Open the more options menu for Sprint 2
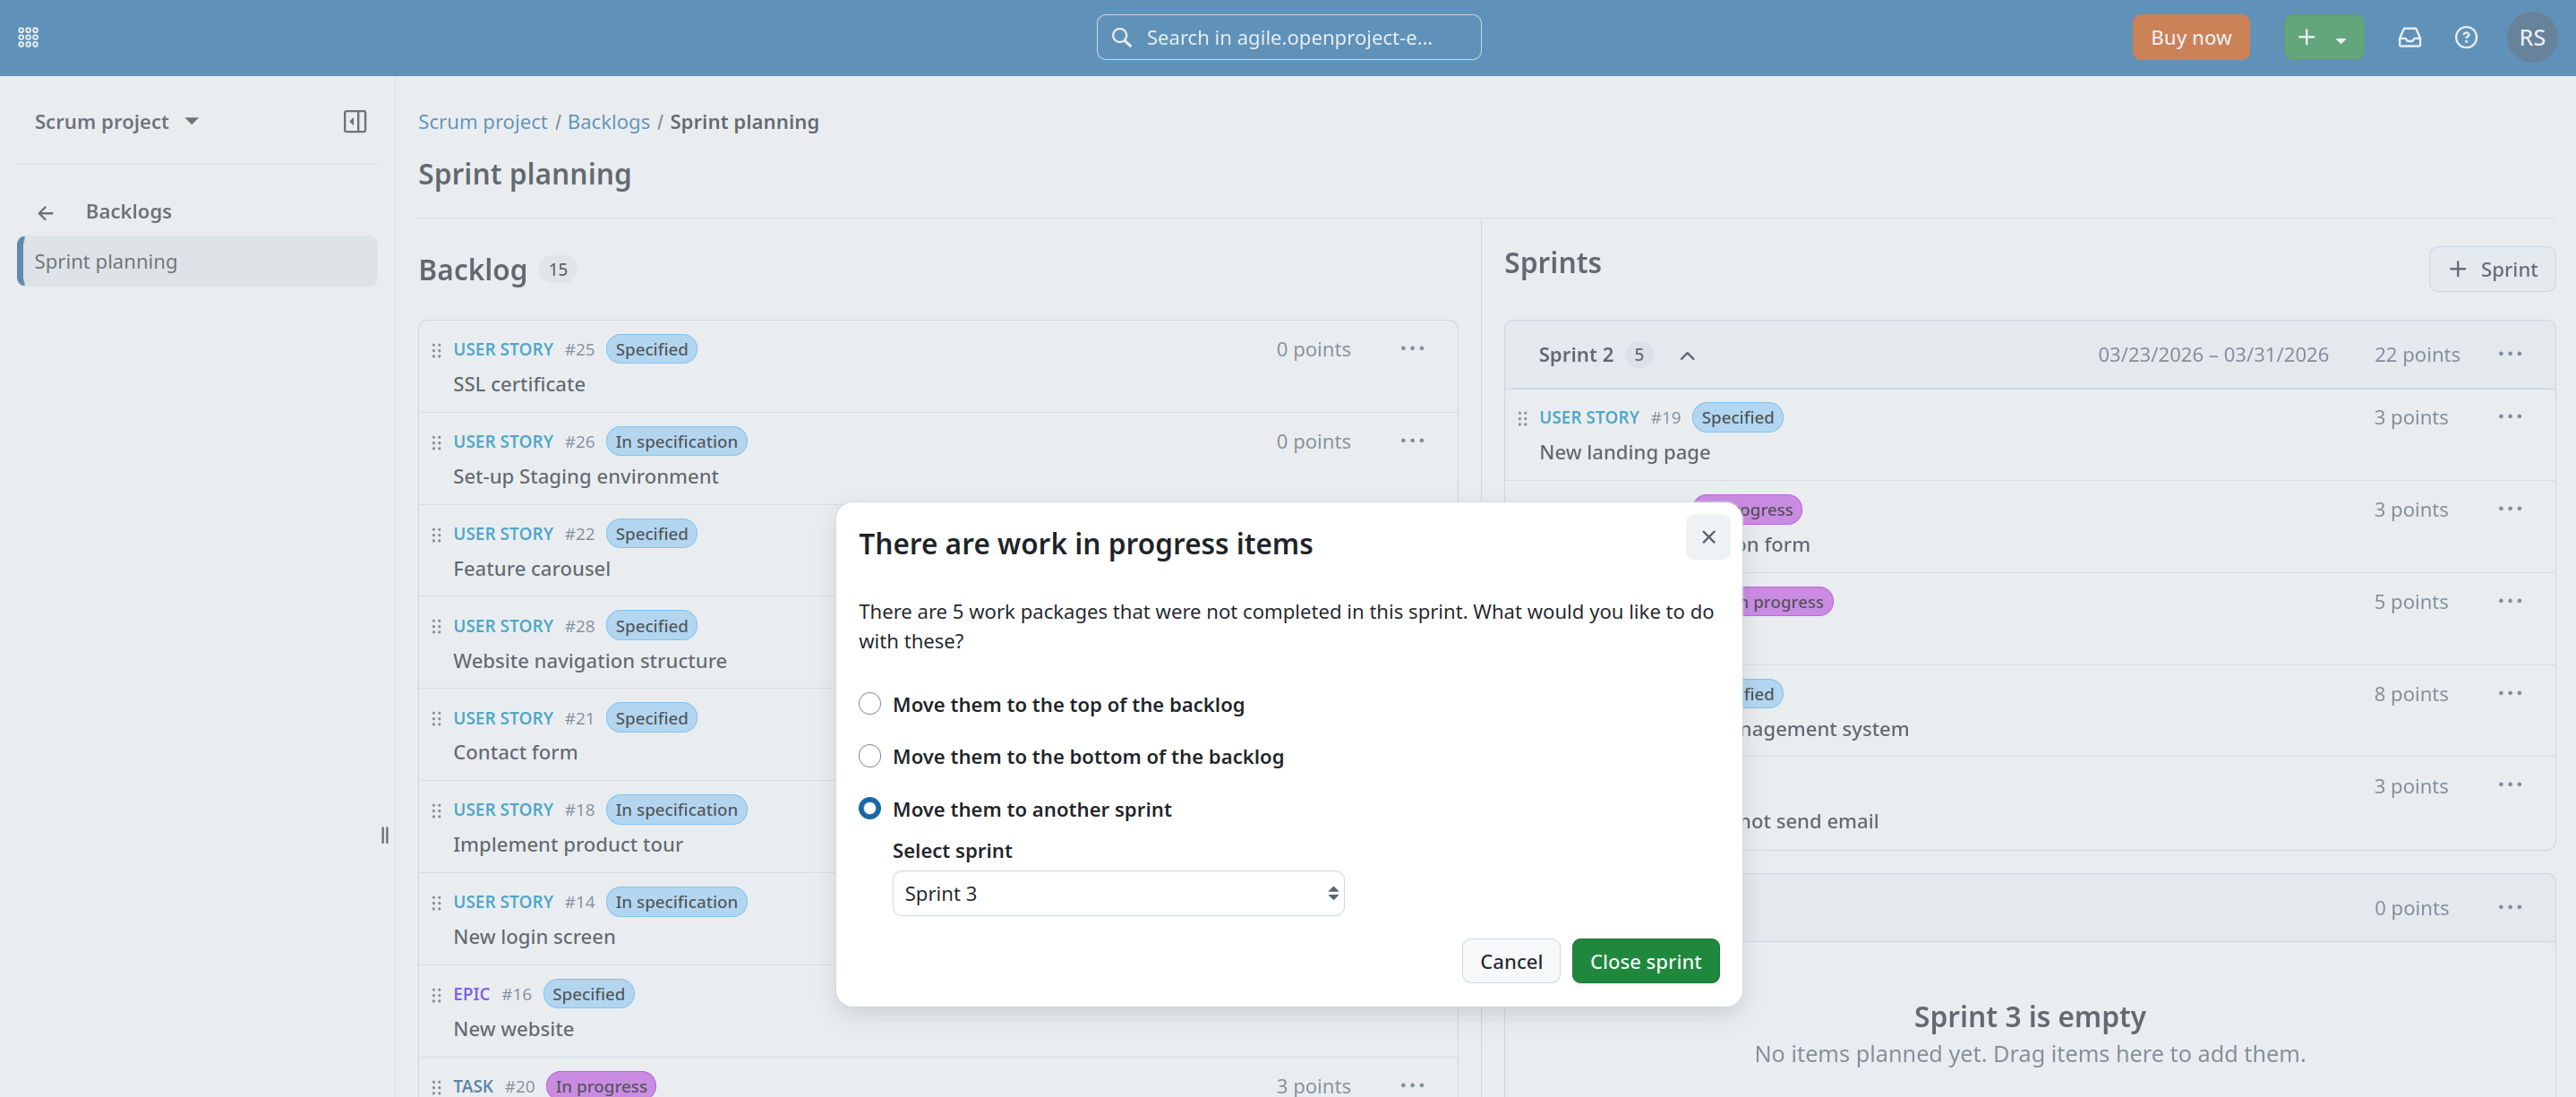2576x1097 pixels. [x=2512, y=354]
